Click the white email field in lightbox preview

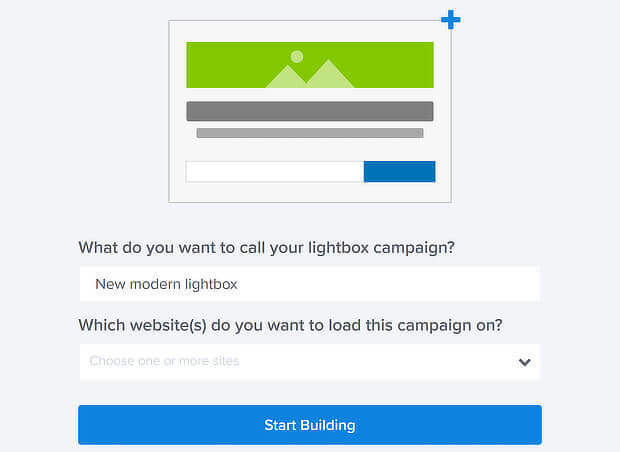coord(275,172)
